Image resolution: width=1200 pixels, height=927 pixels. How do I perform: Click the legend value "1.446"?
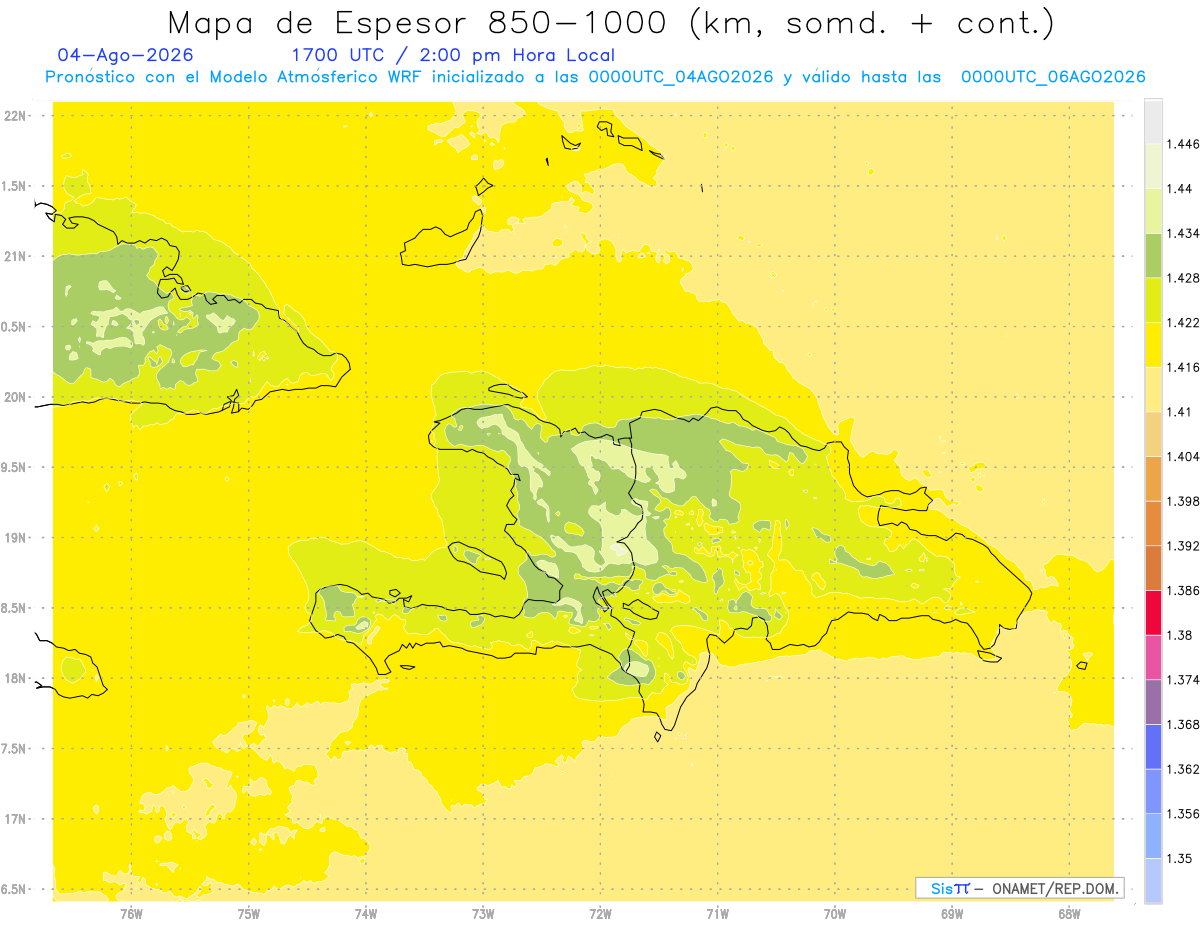pyautogui.click(x=1185, y=144)
